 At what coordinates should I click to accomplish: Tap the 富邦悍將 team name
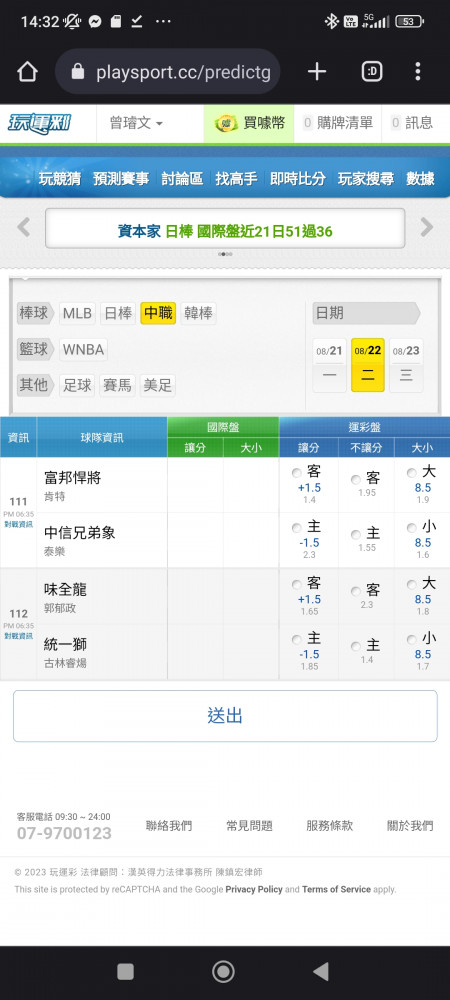click(x=73, y=477)
